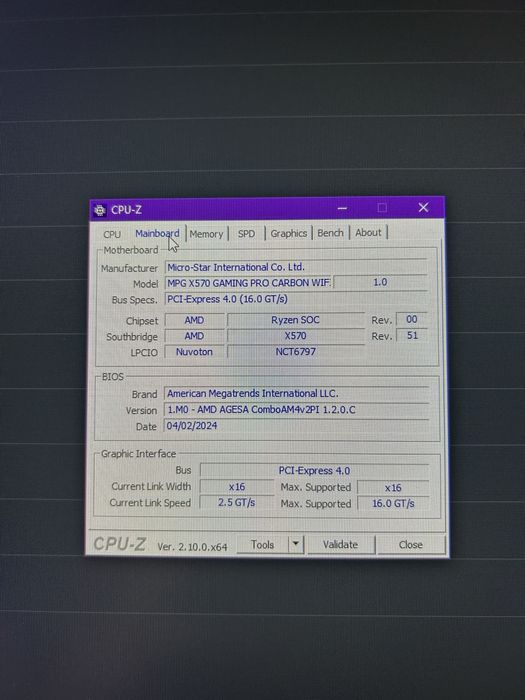The width and height of the screenshot is (525, 700).
Task: Click the BIOS Version AGESA ComboAM4v2PI field
Action: click(296, 409)
